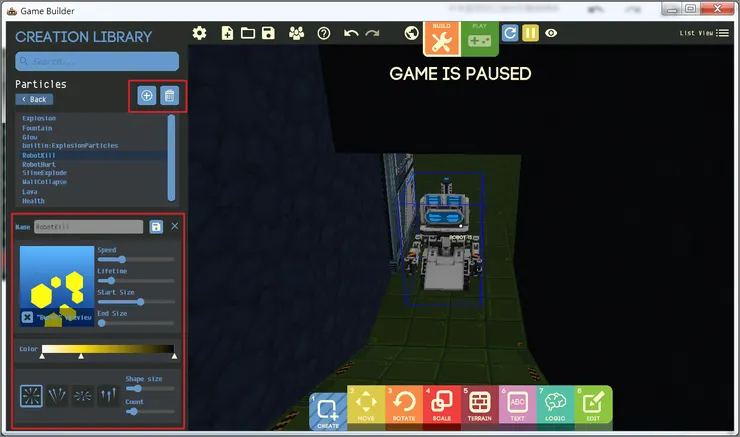Open the settings gear in top toolbar

tap(199, 33)
